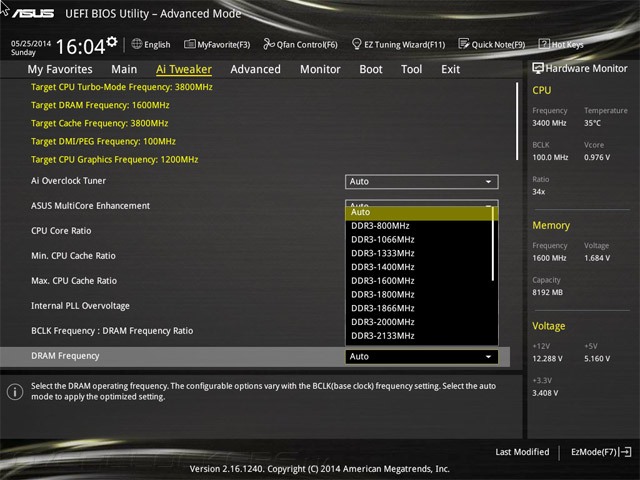Open the Monitor tab
Viewport: 640px width, 480px height.
point(320,69)
